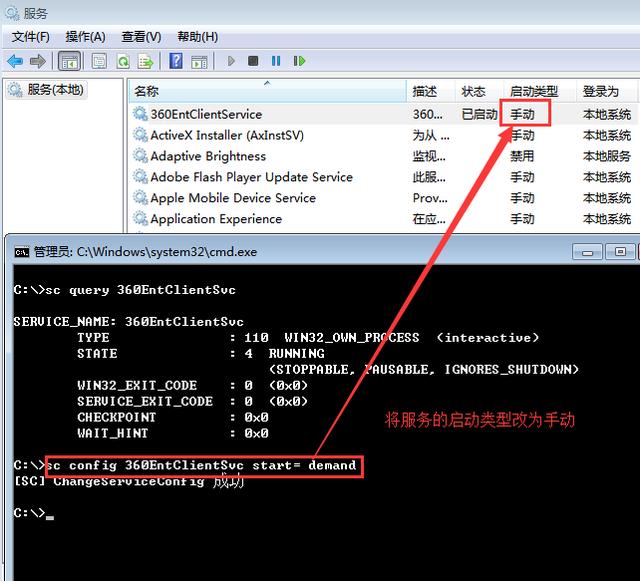Click the Prov... description cell
Image resolution: width=640 pixels, height=581 pixels.
pos(430,198)
